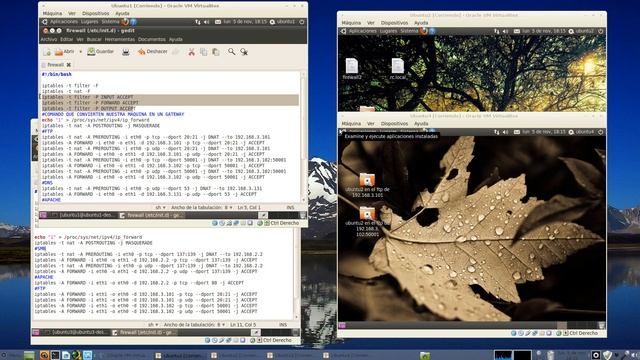This screenshot has height=360, width=640.
Task: Select the firewall document tab in gedit
Action: [56, 65]
